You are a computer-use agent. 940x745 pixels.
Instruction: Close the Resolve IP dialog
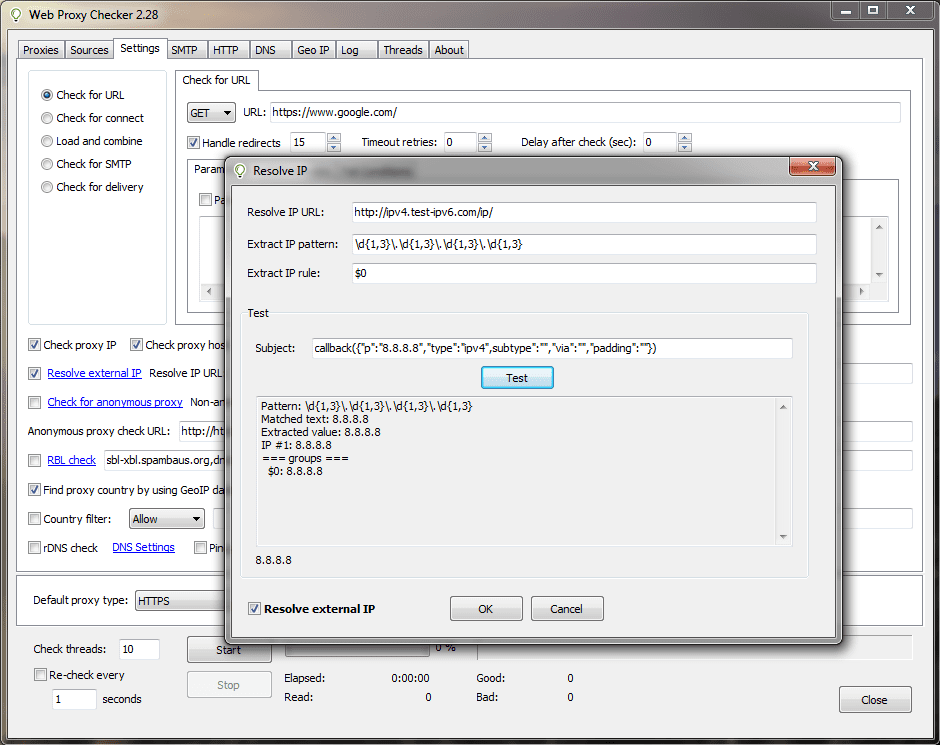pyautogui.click(x=812, y=166)
